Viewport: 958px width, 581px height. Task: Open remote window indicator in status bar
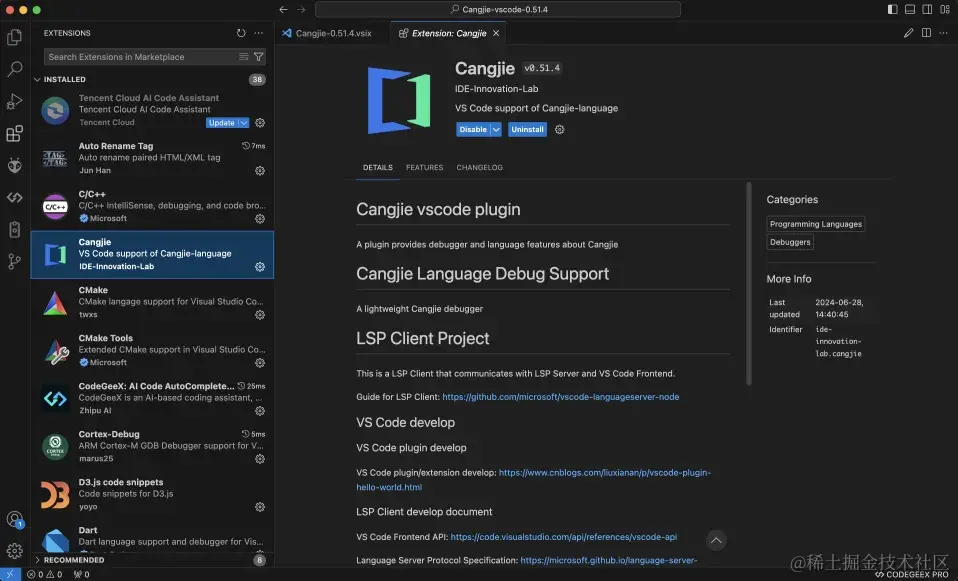tap(10, 574)
